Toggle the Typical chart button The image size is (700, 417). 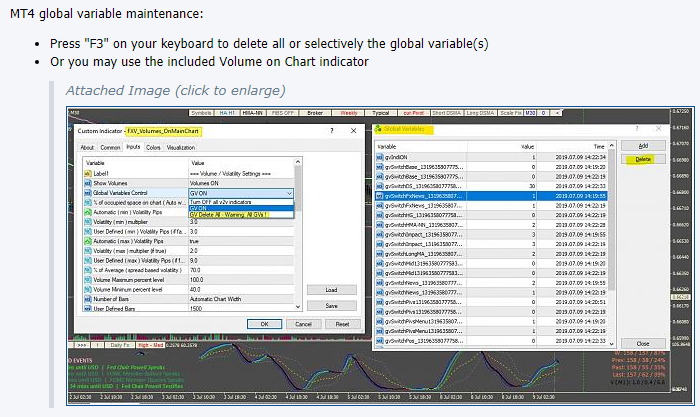coord(381,113)
